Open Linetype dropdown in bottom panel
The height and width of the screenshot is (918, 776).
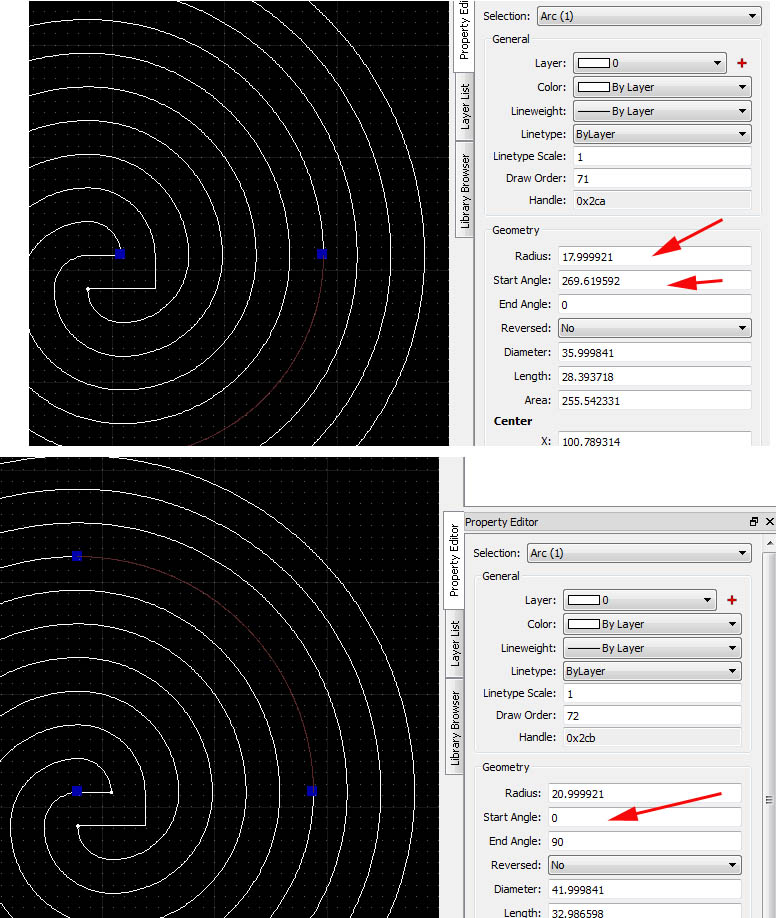(652, 671)
